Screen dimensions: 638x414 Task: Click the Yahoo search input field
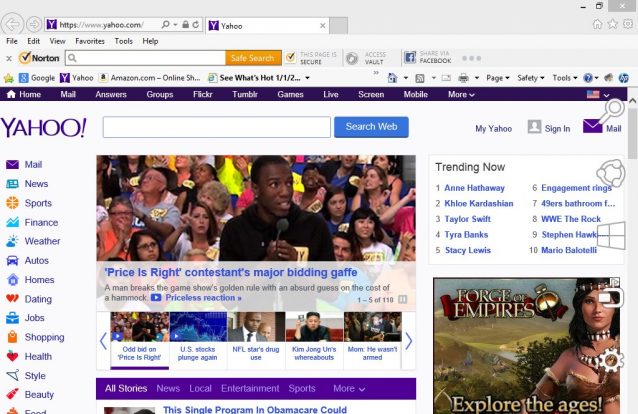coord(216,127)
